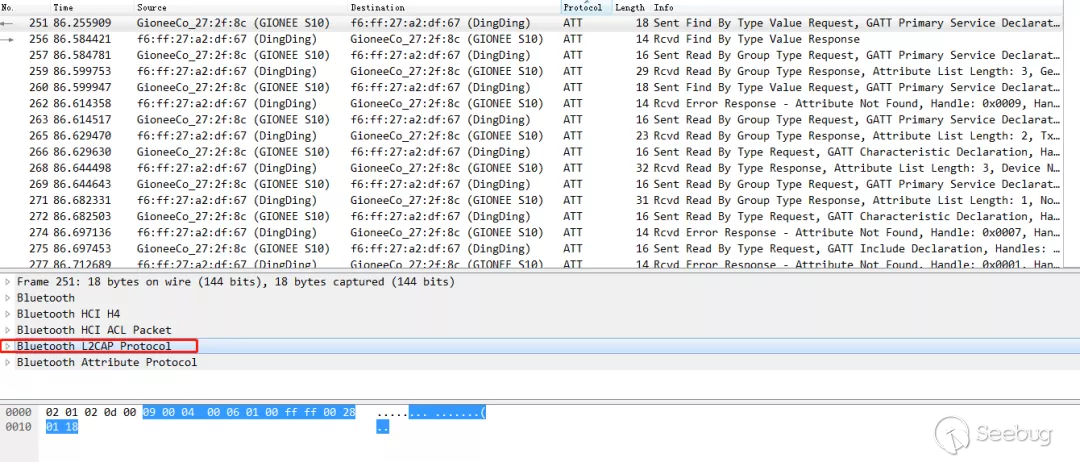Click the Length value 32 in packet 268
1080x462 pixels.
tap(642, 168)
